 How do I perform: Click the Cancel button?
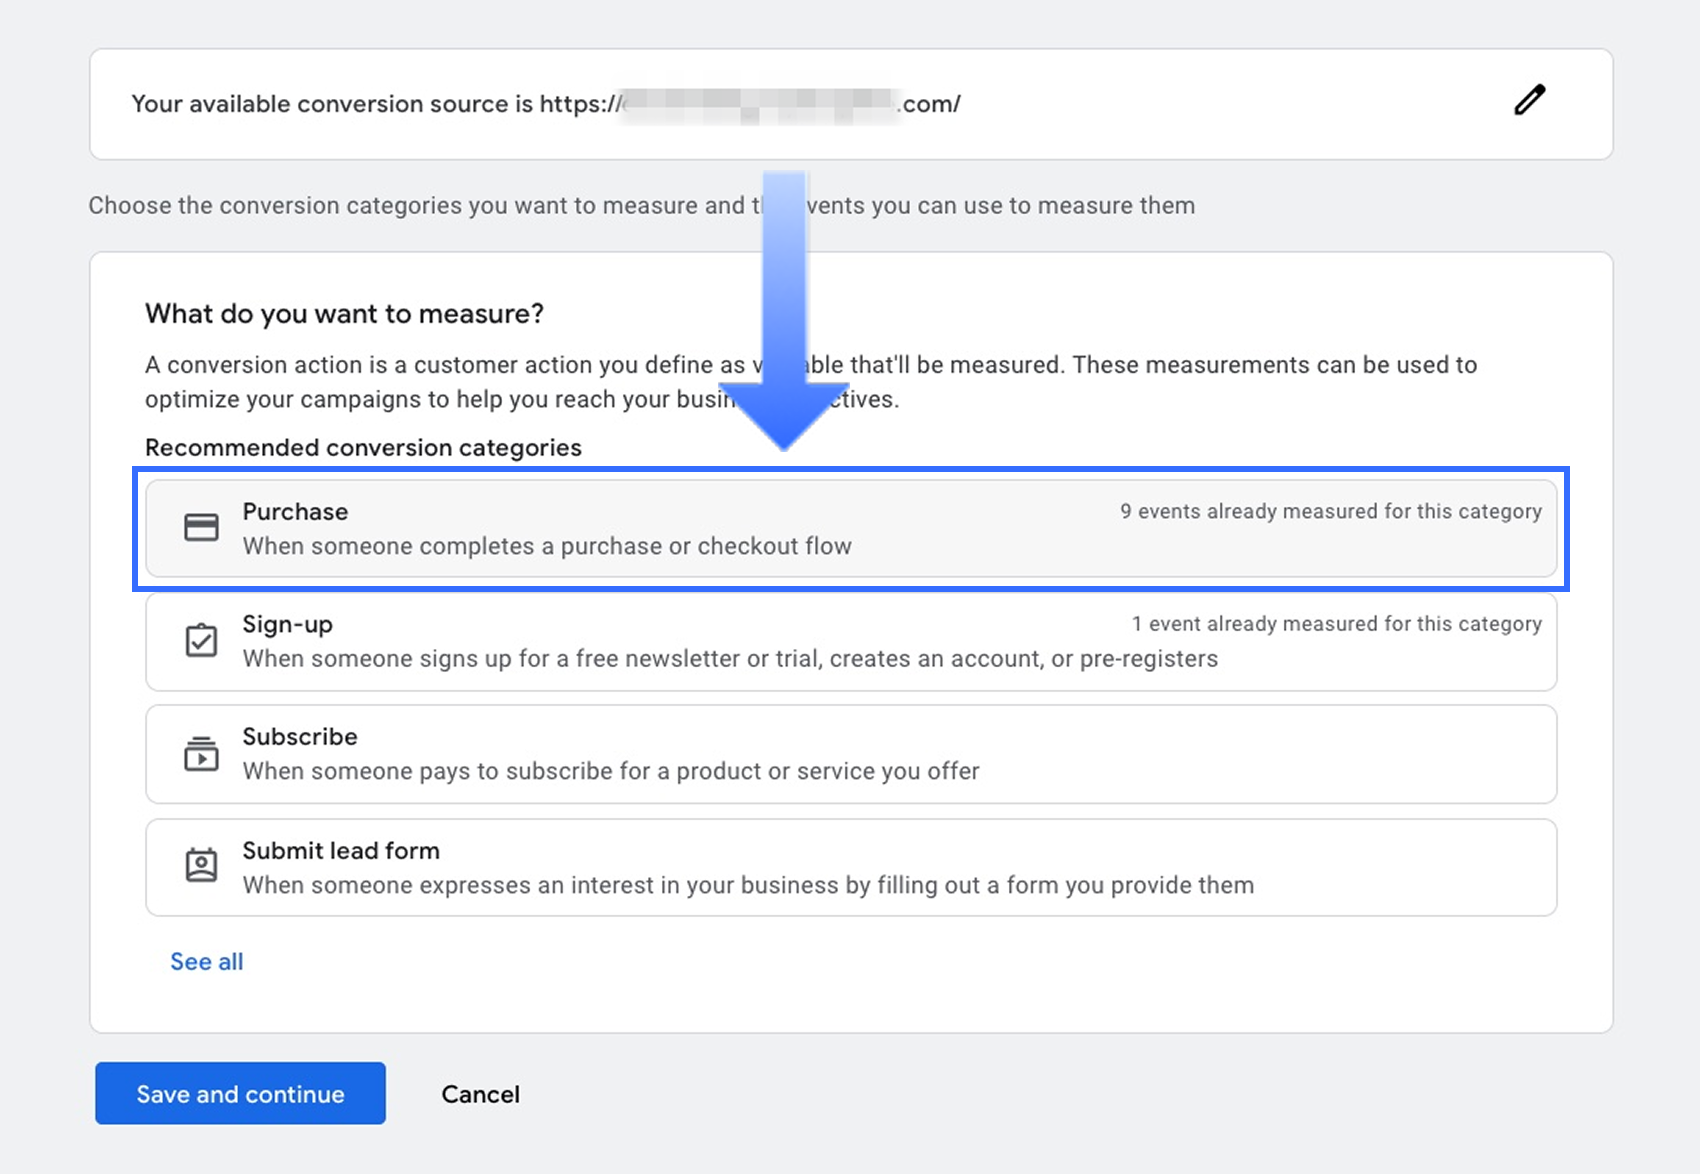tap(480, 1094)
